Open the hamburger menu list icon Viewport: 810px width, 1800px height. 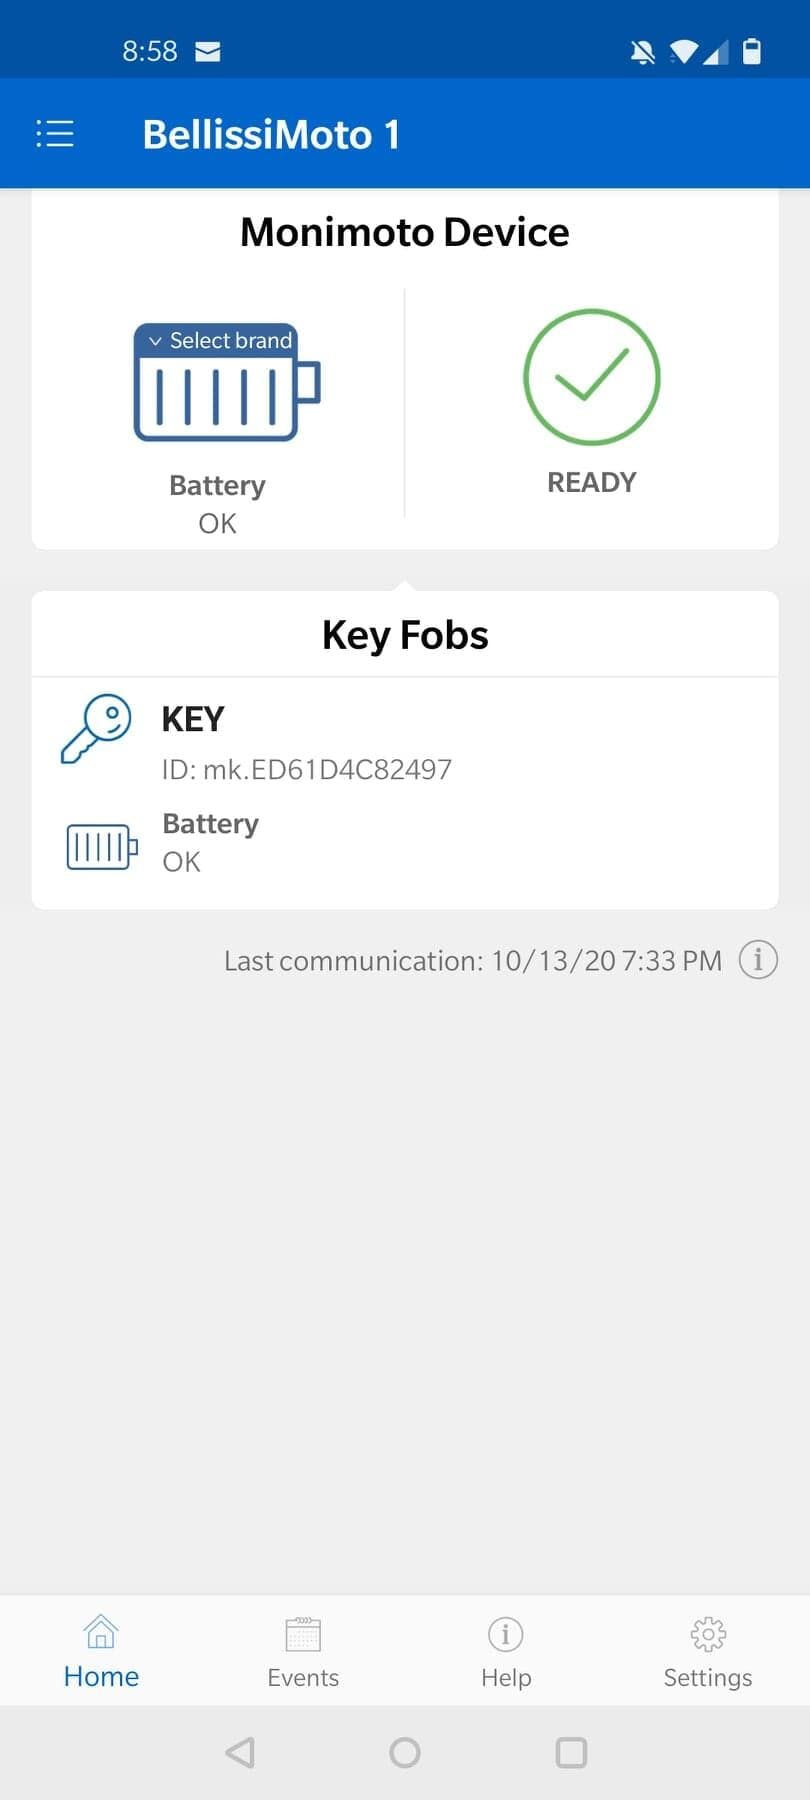tap(55, 134)
